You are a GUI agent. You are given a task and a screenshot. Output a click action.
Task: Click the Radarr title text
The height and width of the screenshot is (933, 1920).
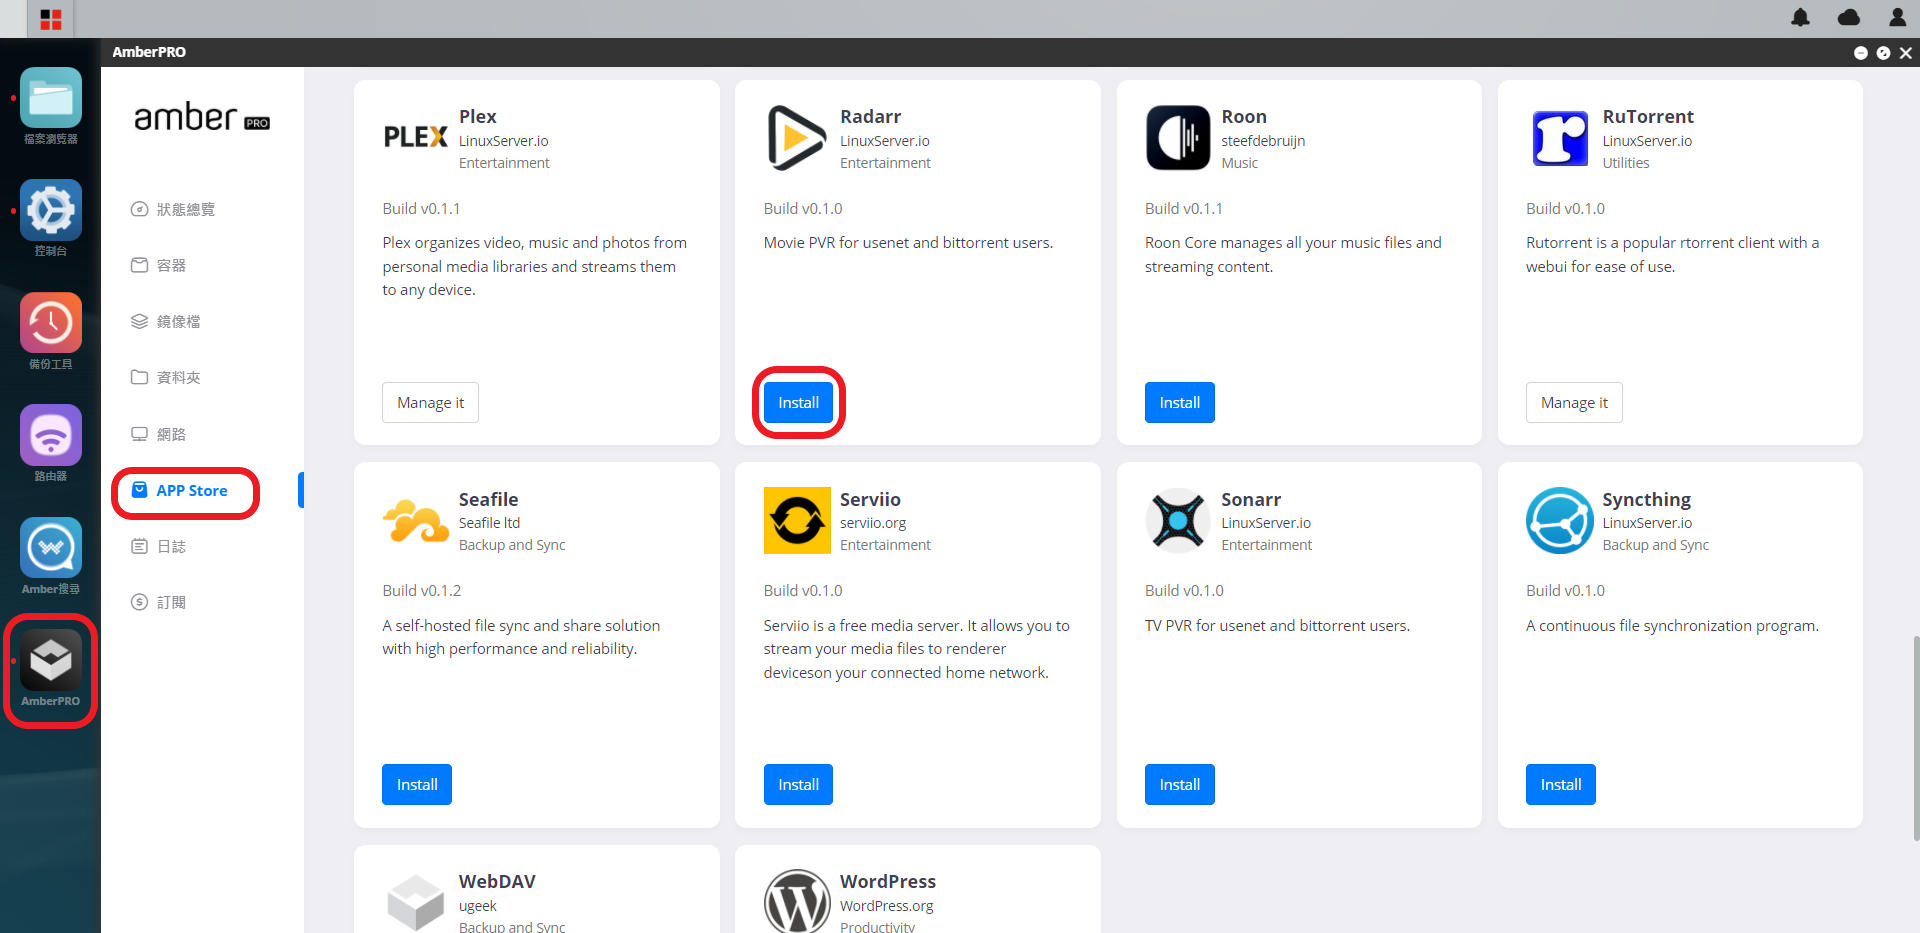[x=870, y=117]
